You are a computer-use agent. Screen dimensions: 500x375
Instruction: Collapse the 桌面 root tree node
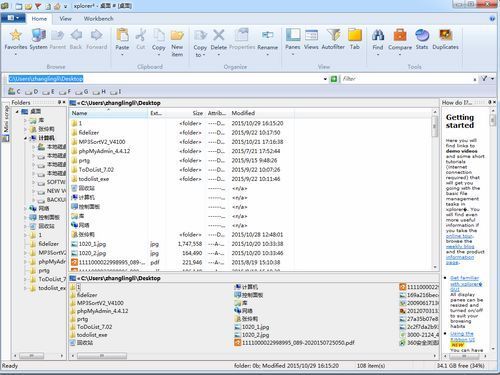click(x=17, y=111)
